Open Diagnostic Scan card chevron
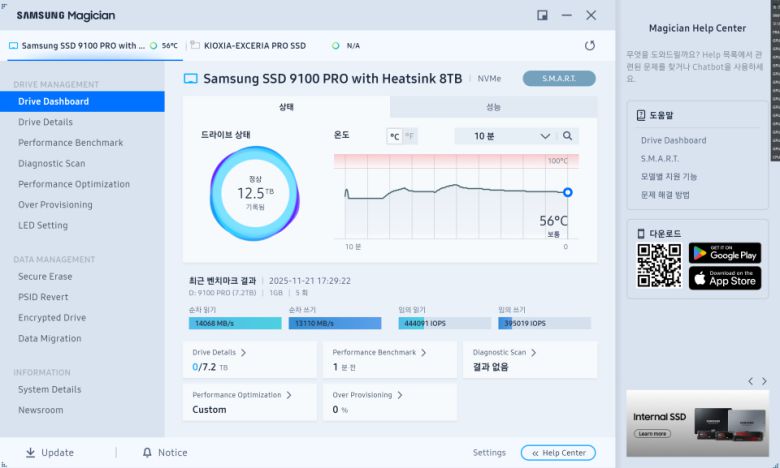The height and width of the screenshot is (468, 780). coord(533,353)
